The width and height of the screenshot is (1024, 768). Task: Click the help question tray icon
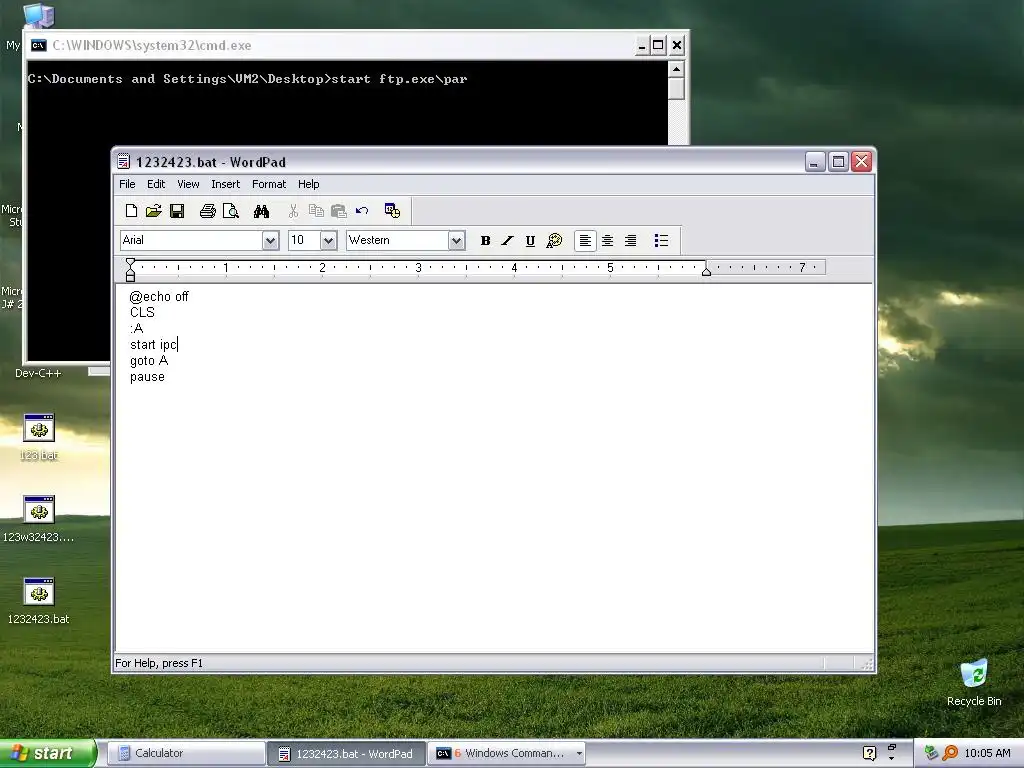(869, 754)
